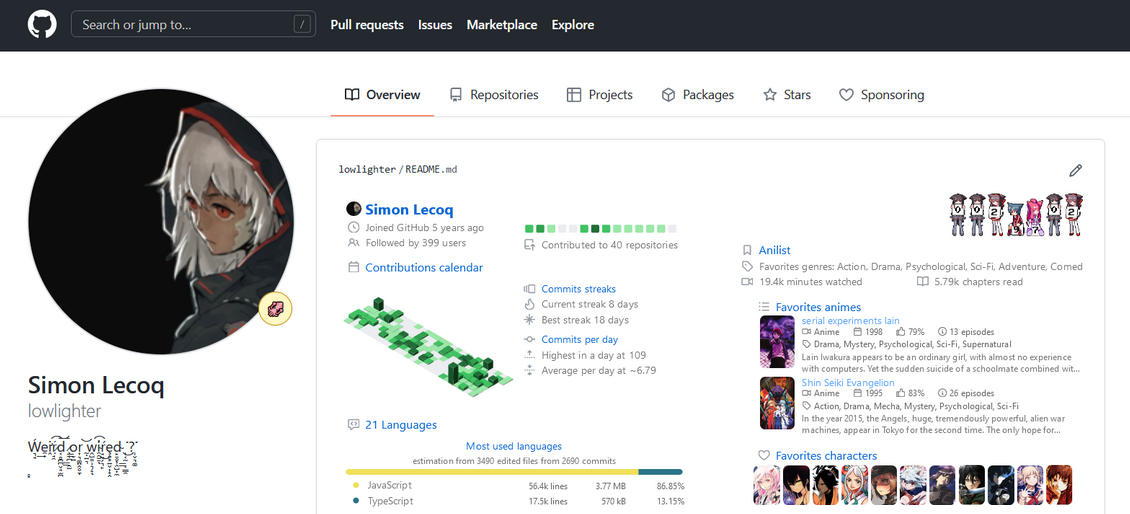Click the pencil icon to edit README
The width and height of the screenshot is (1130, 514).
point(1075,171)
